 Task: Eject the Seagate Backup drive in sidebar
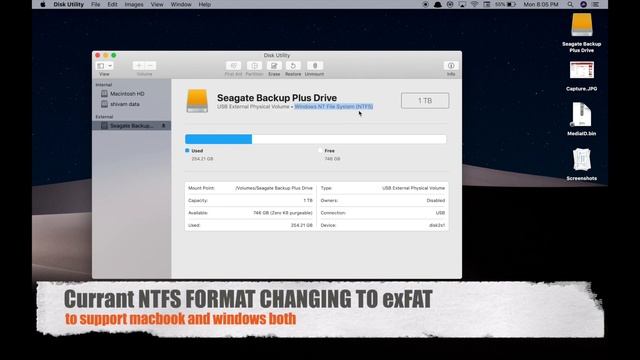click(x=164, y=126)
